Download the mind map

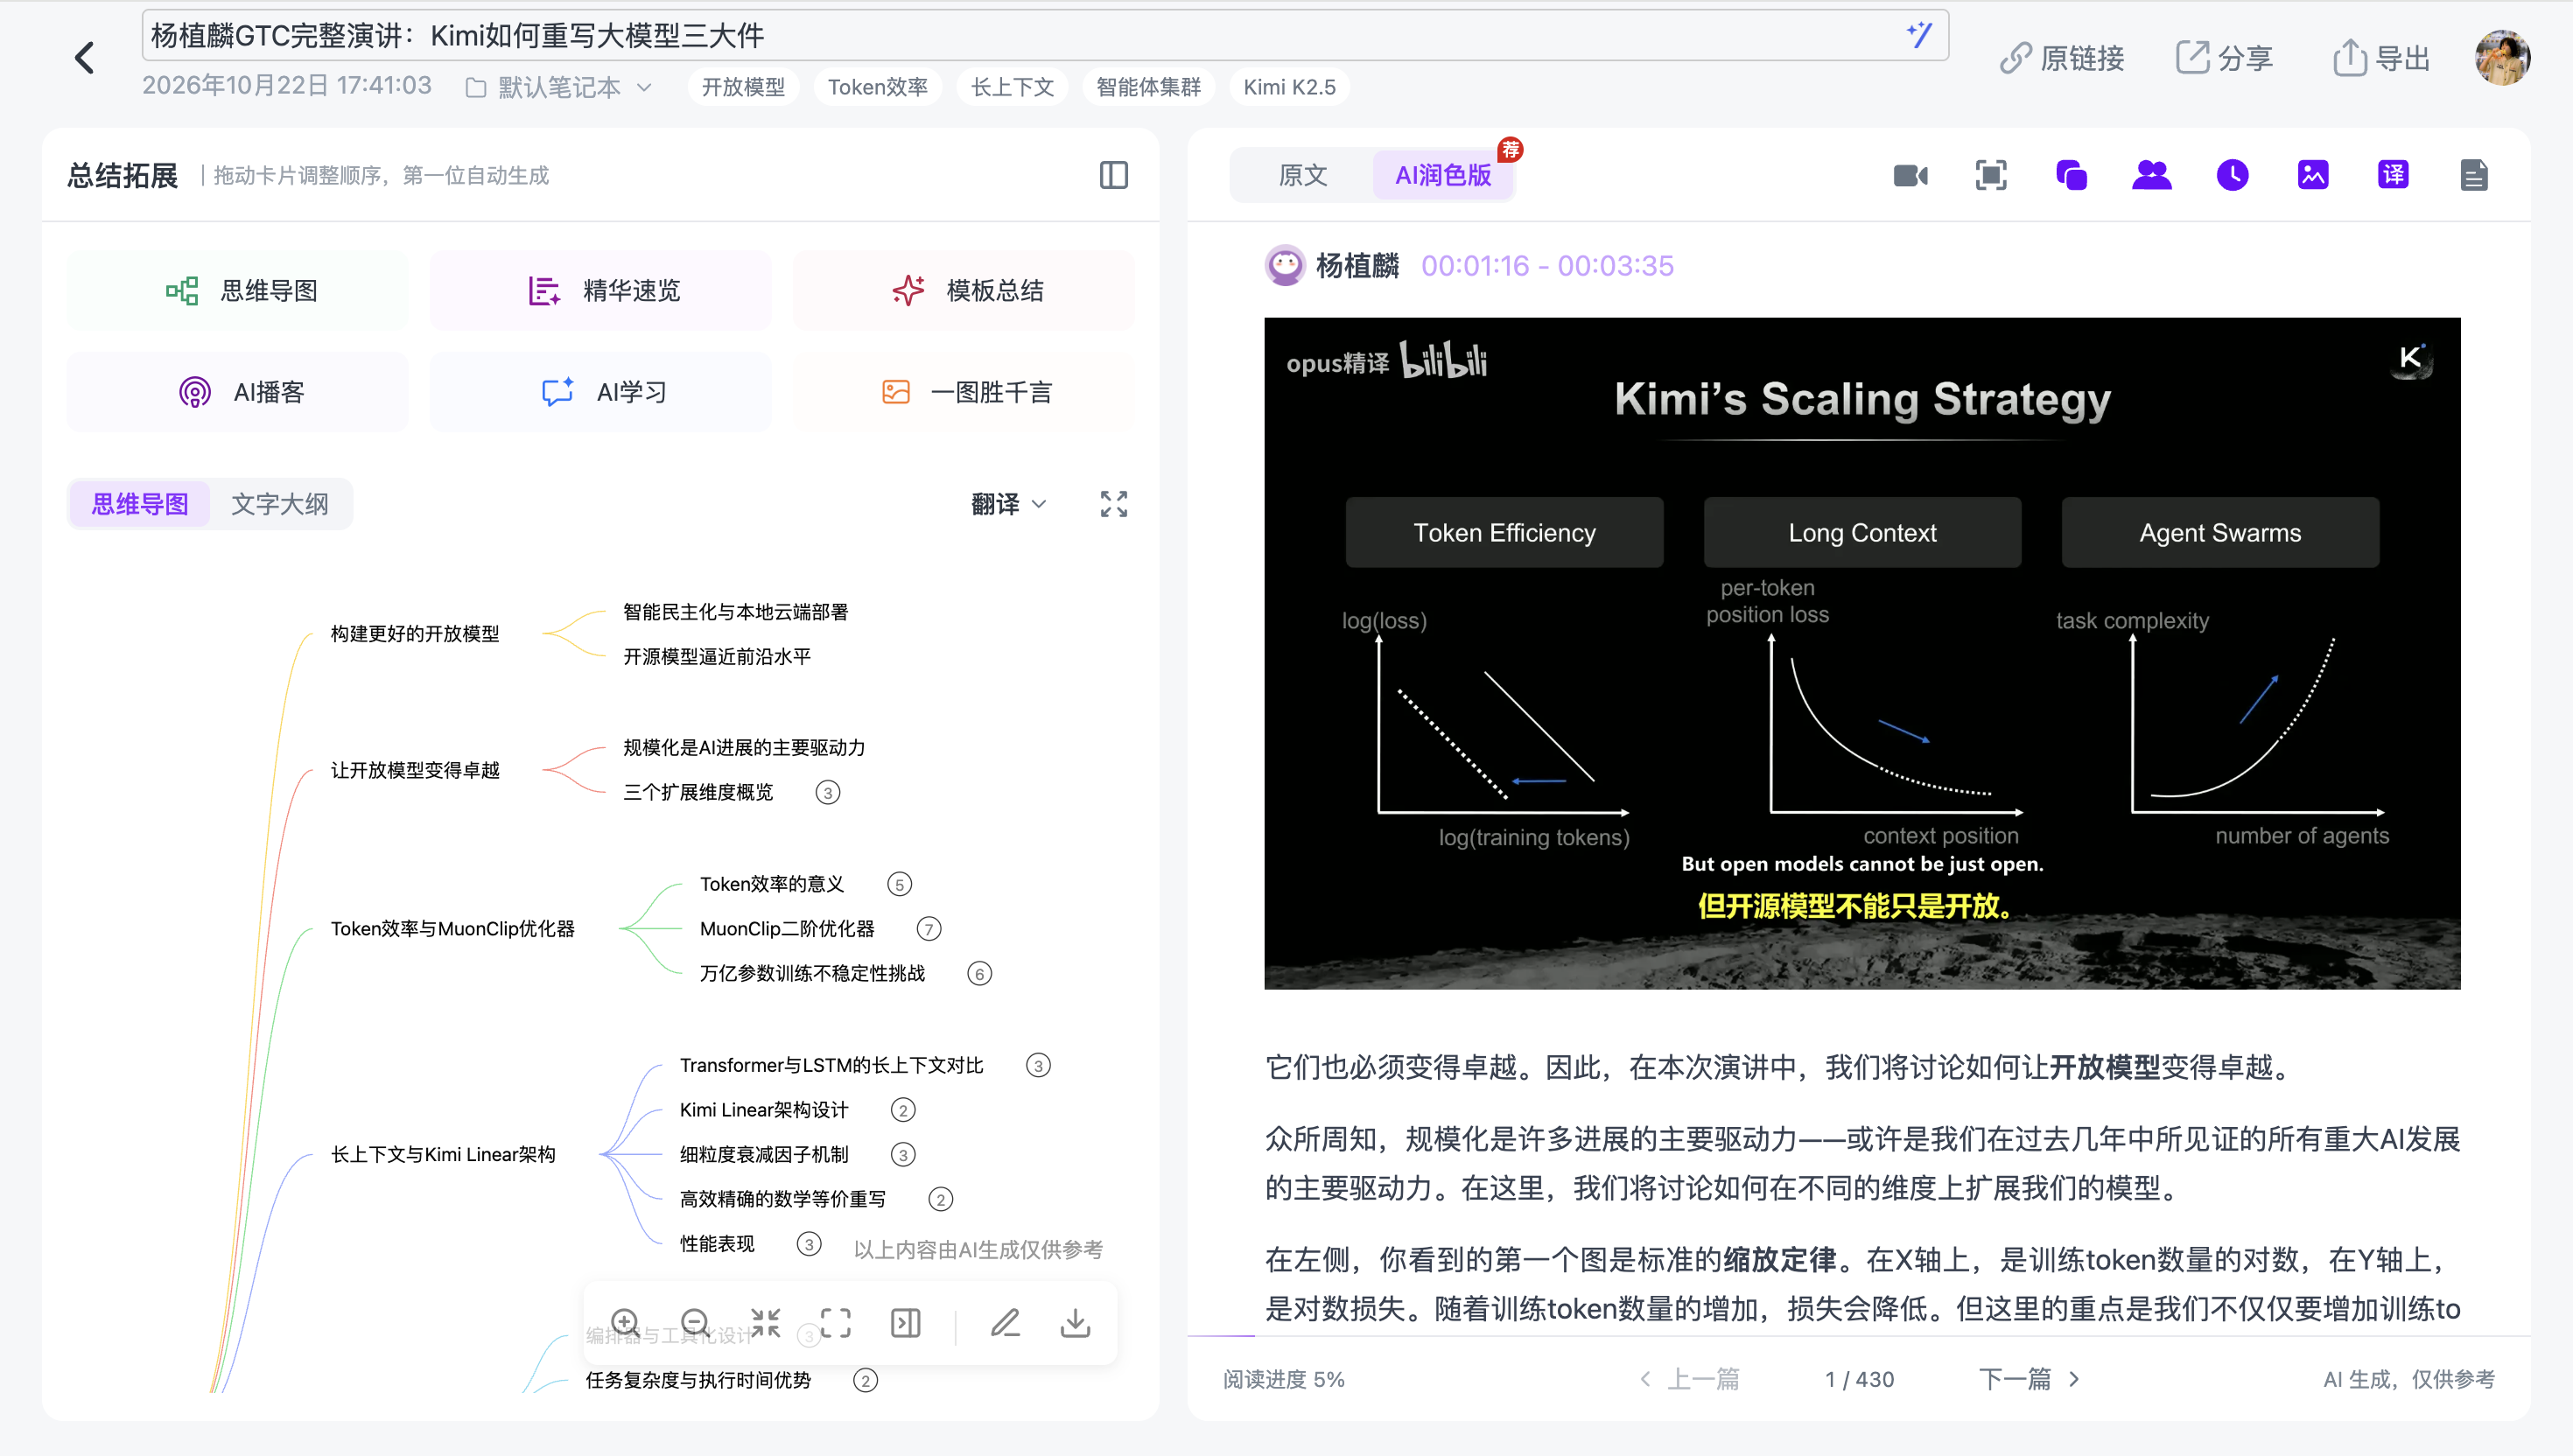click(1075, 1323)
